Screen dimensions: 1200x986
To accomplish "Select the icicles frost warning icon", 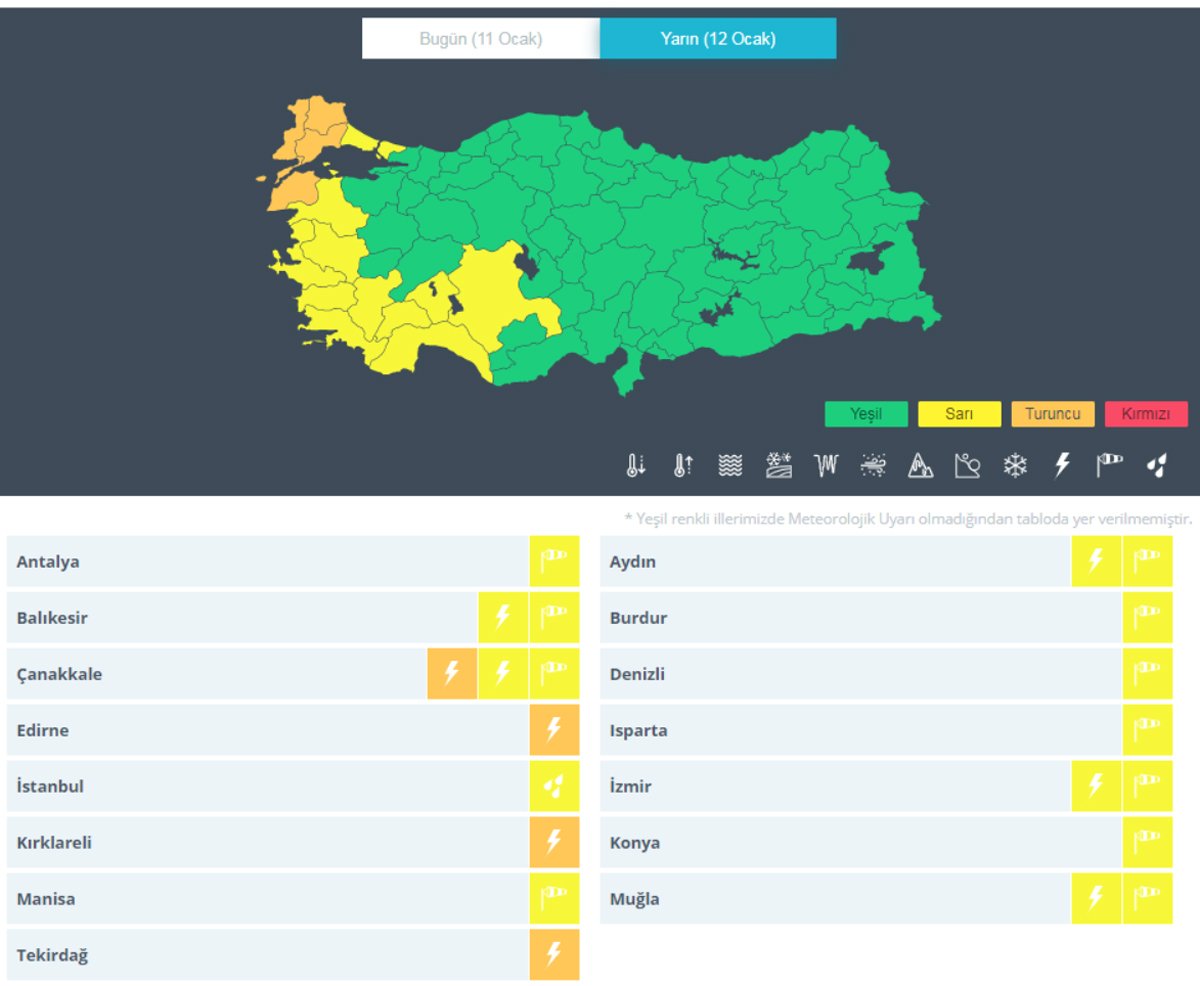I will click(825, 465).
